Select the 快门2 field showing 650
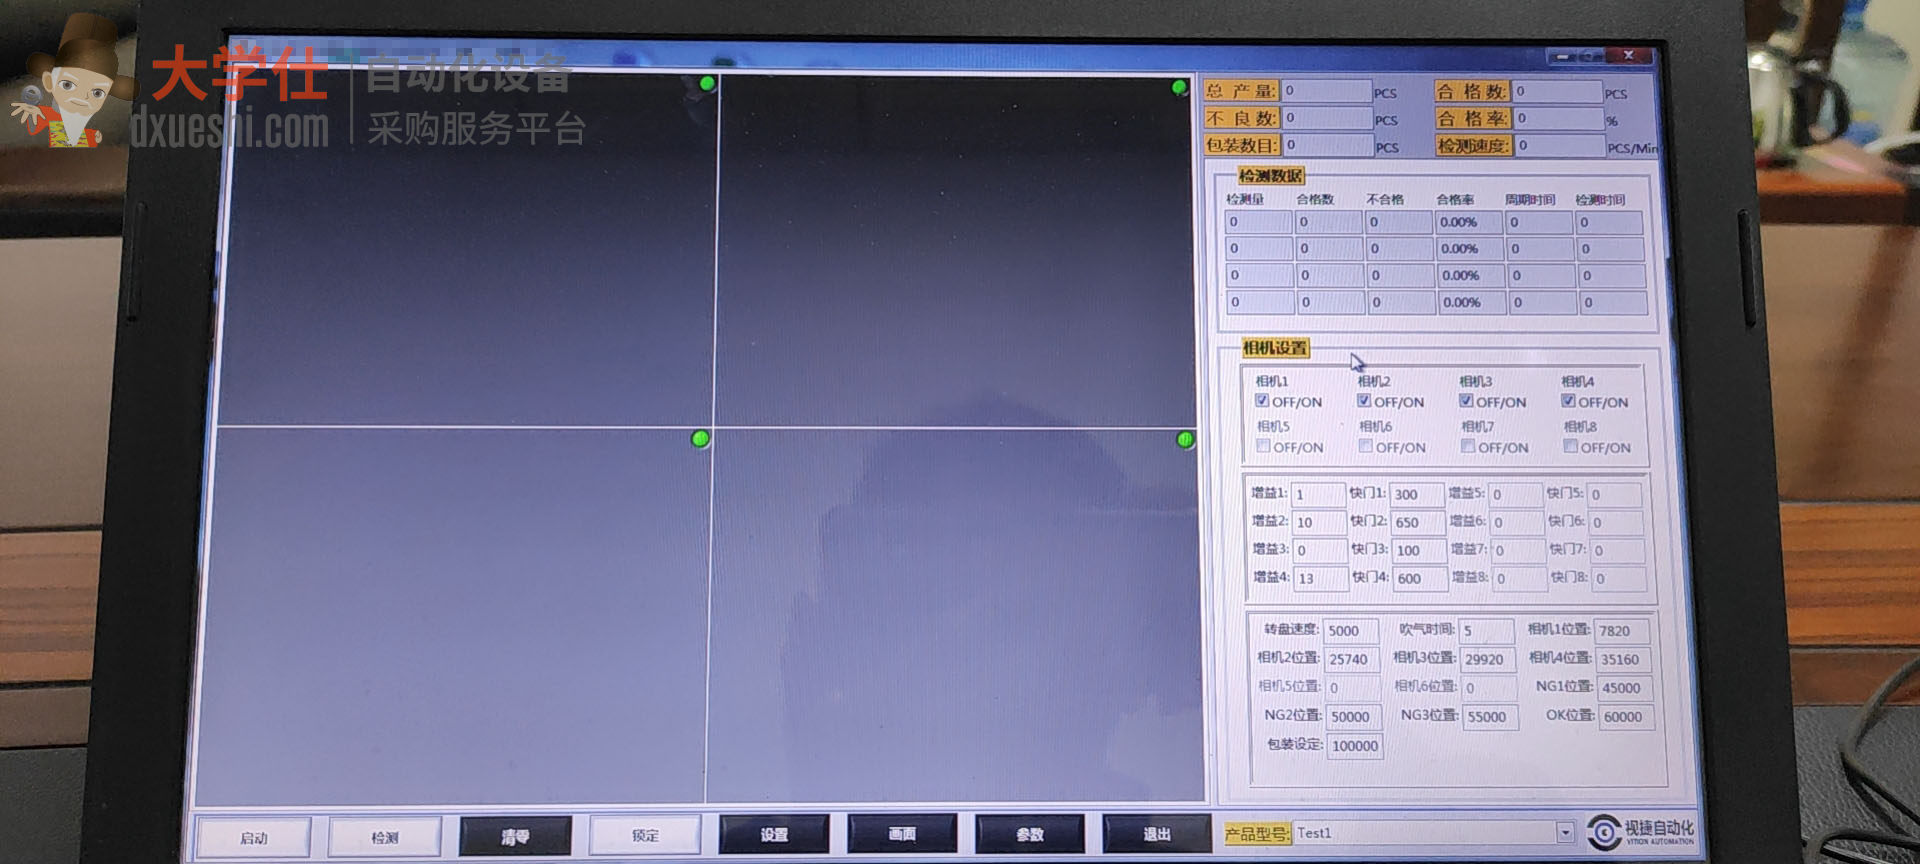1920x864 pixels. [1418, 522]
